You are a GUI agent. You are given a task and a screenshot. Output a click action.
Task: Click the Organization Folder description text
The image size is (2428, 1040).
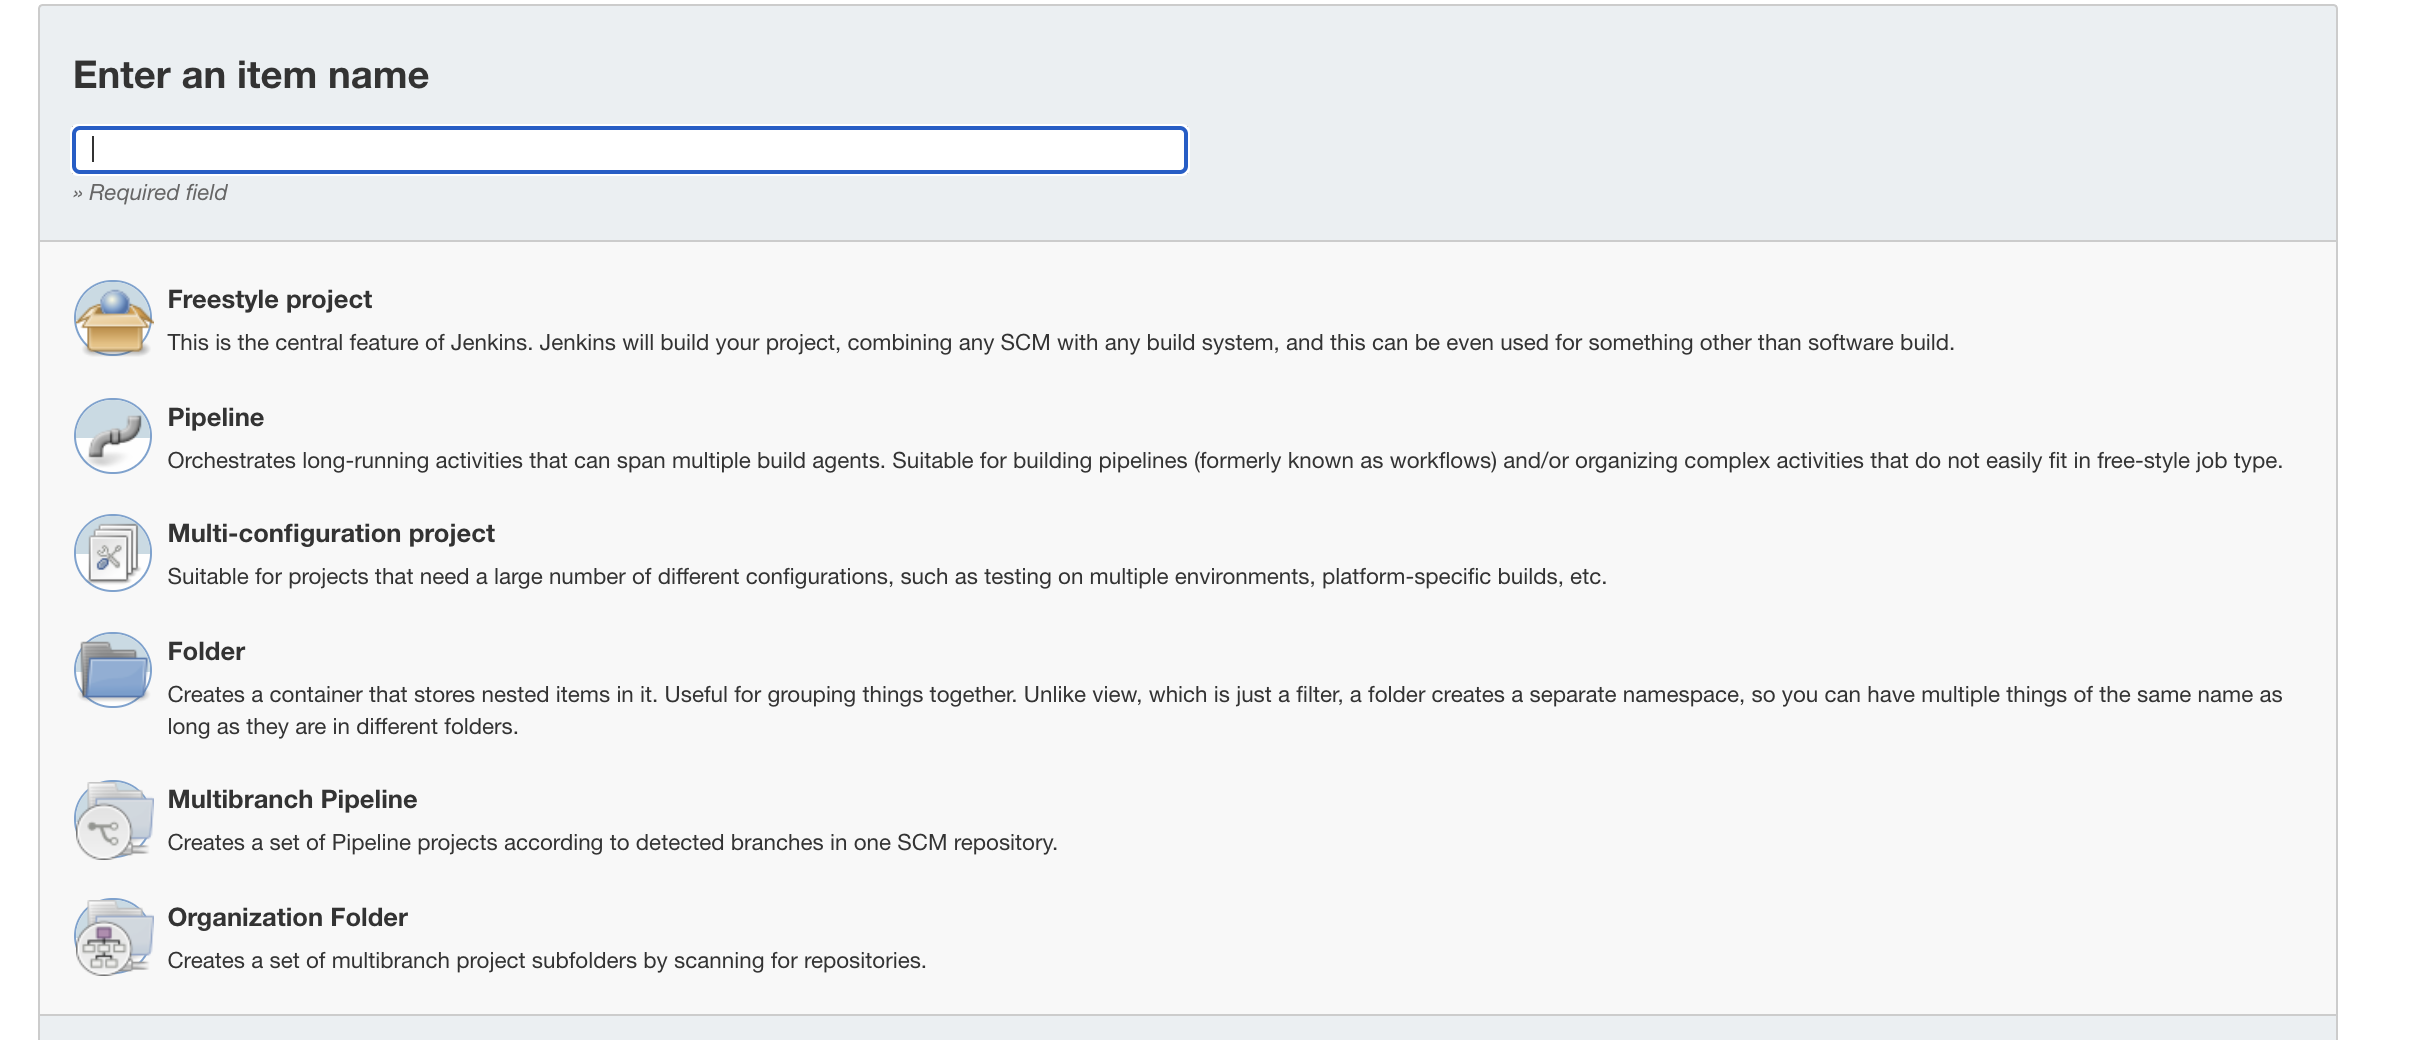[546, 961]
